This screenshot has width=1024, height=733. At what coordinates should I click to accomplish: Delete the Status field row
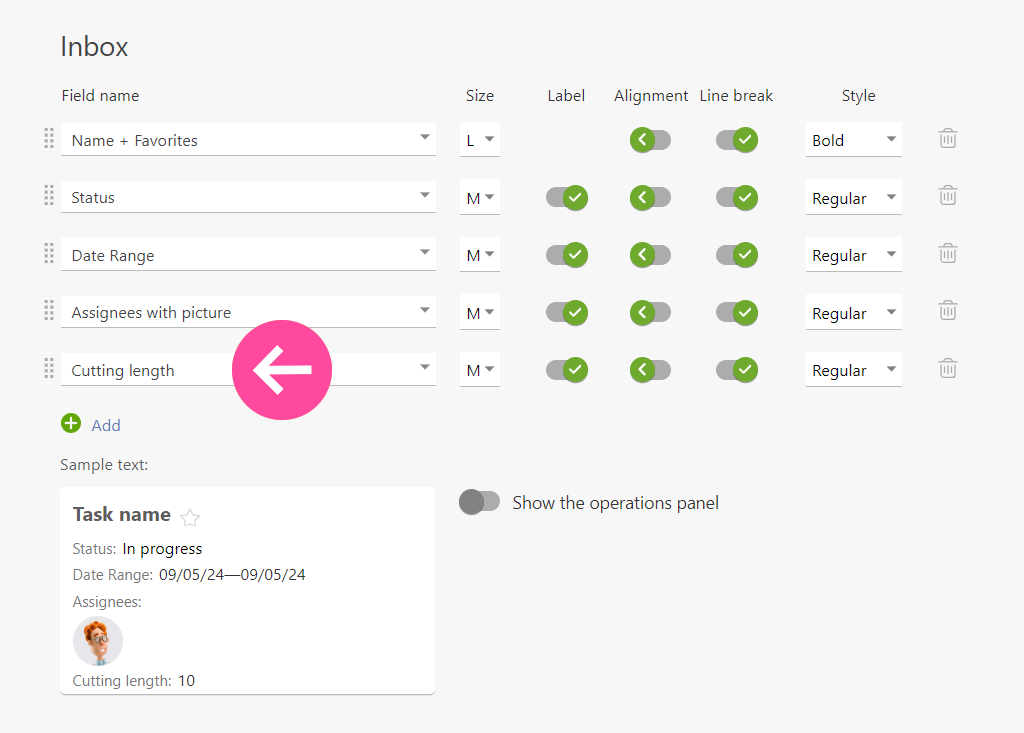click(x=948, y=195)
